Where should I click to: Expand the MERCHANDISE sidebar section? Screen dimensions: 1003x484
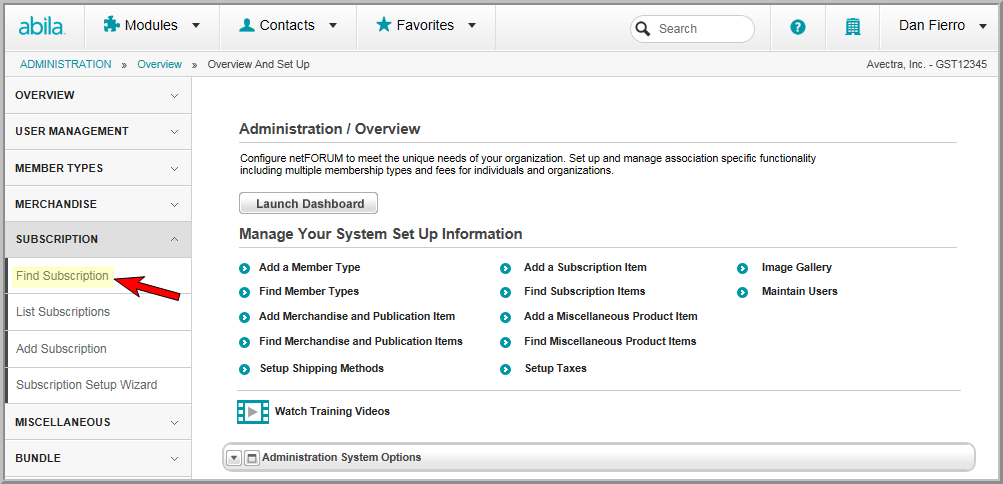pyautogui.click(x=97, y=204)
